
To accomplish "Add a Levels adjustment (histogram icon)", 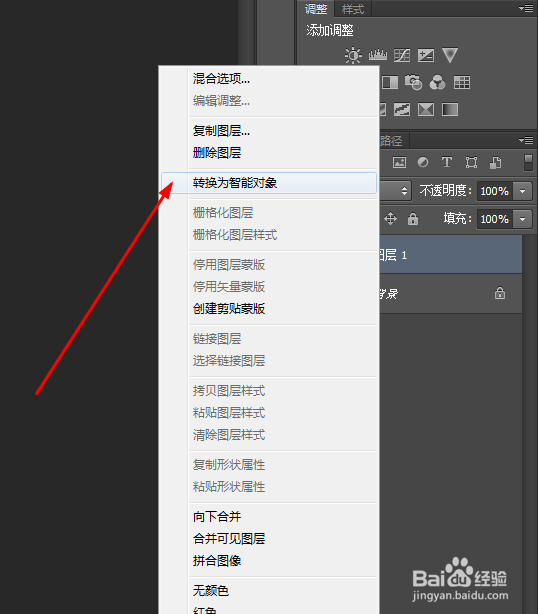I will pyautogui.click(x=377, y=55).
